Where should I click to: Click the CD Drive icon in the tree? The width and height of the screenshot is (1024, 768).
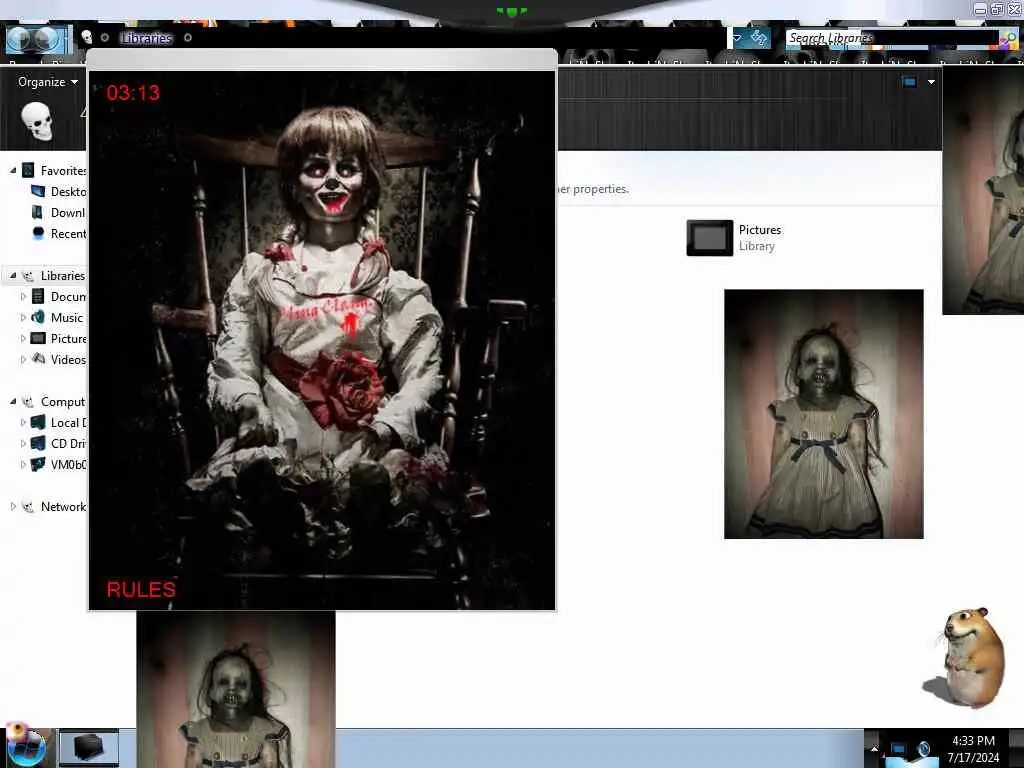click(x=39, y=443)
